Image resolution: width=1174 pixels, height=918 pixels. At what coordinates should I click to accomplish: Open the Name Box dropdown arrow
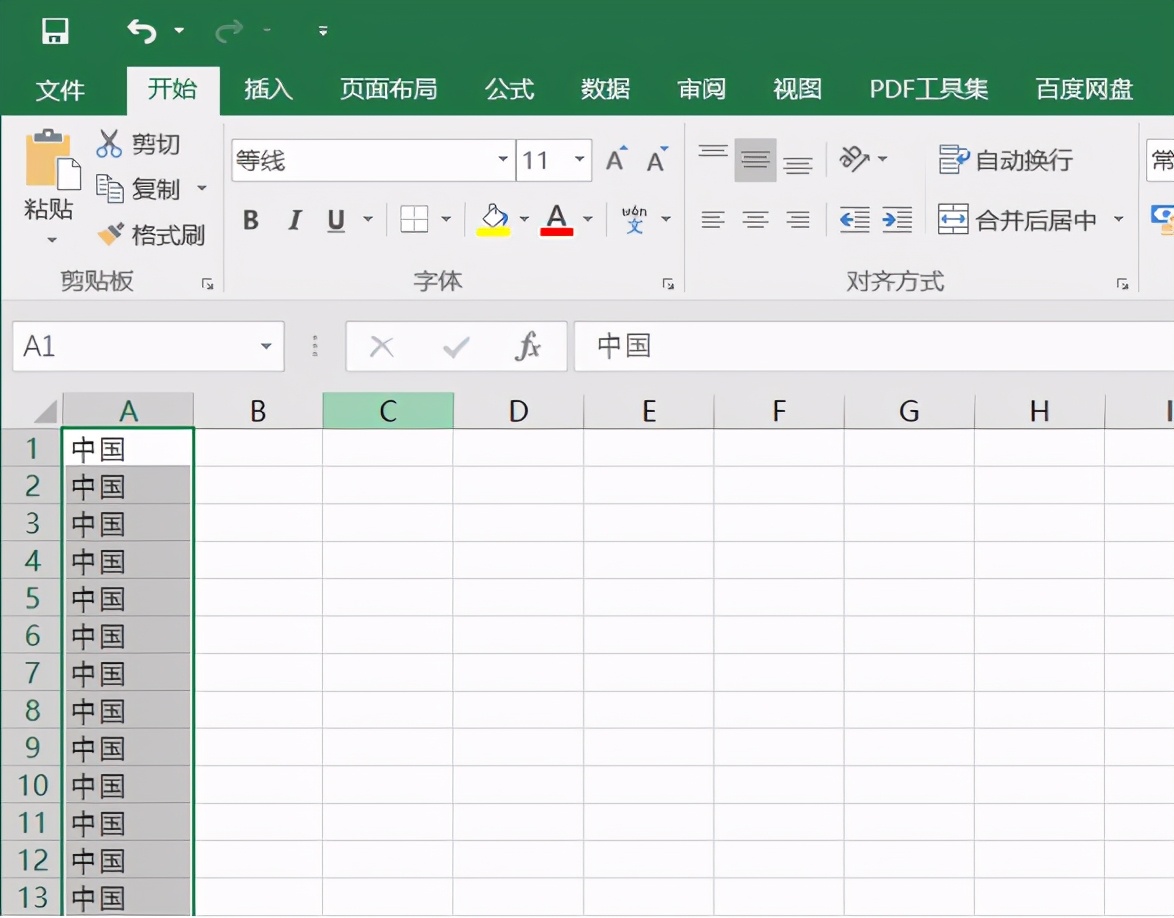pos(266,346)
